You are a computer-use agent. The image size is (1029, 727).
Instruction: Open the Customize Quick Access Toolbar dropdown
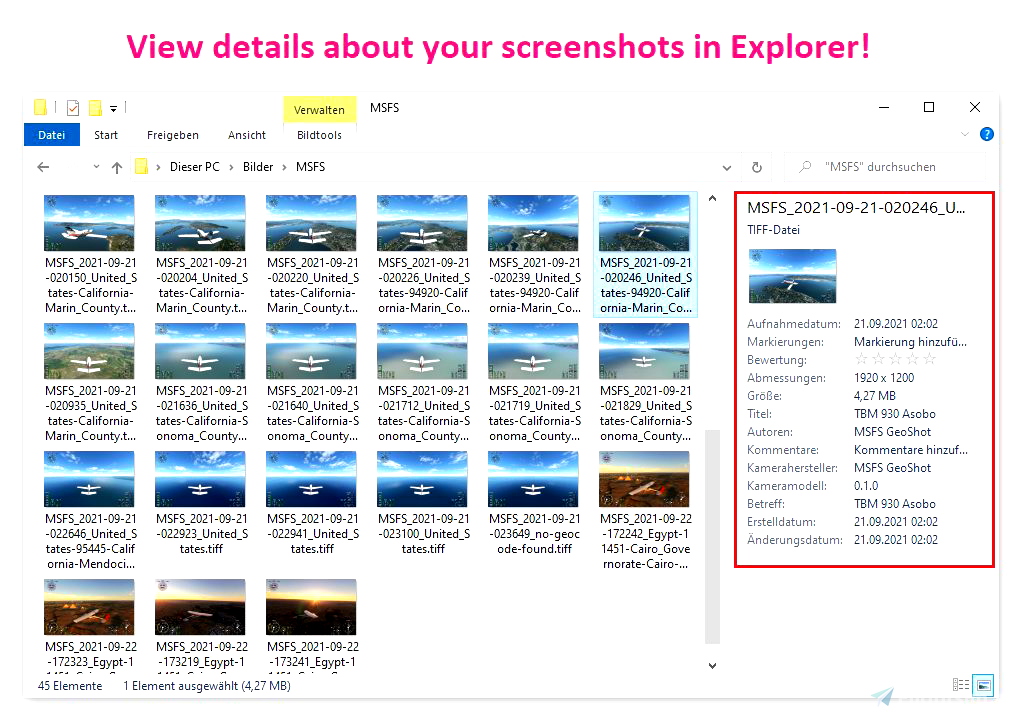pos(113,107)
